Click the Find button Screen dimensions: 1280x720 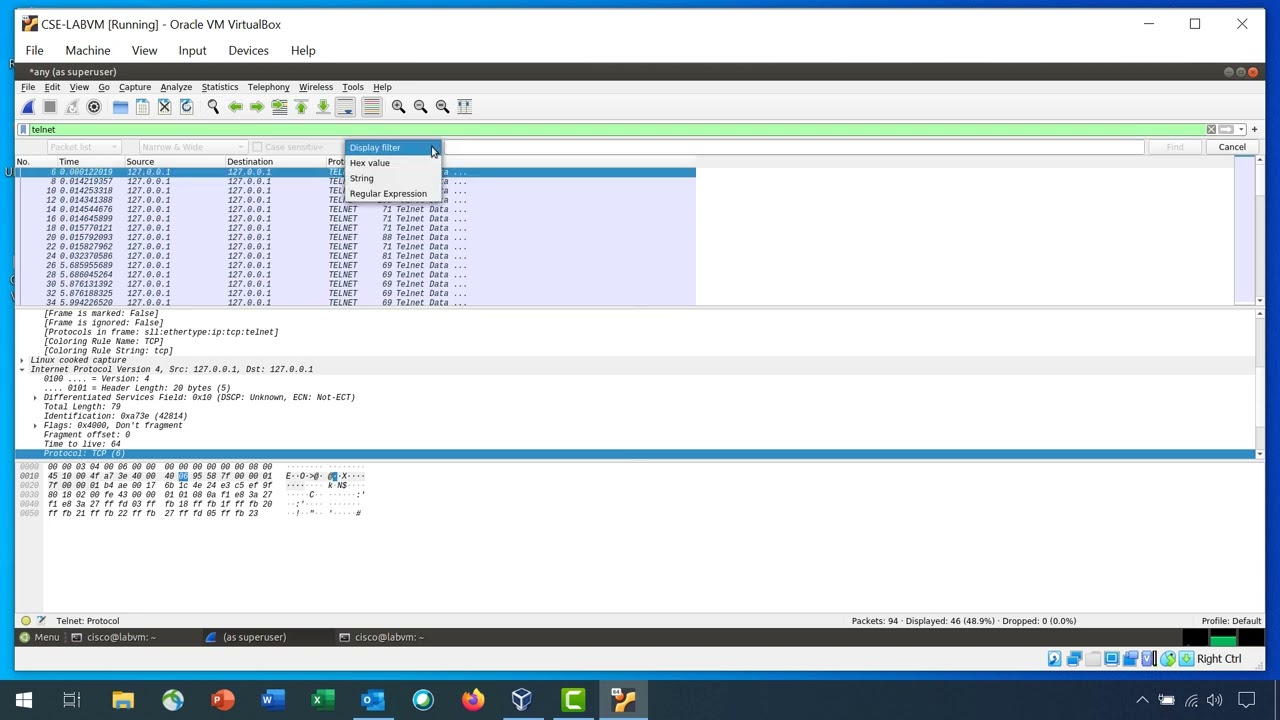pos(1175,147)
